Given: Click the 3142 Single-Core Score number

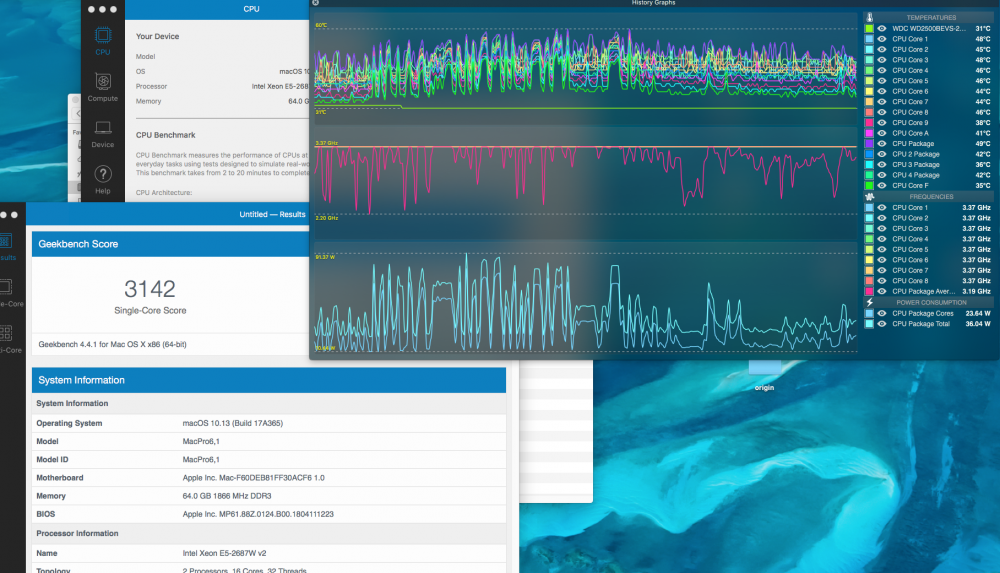Looking at the screenshot, I should [x=150, y=289].
